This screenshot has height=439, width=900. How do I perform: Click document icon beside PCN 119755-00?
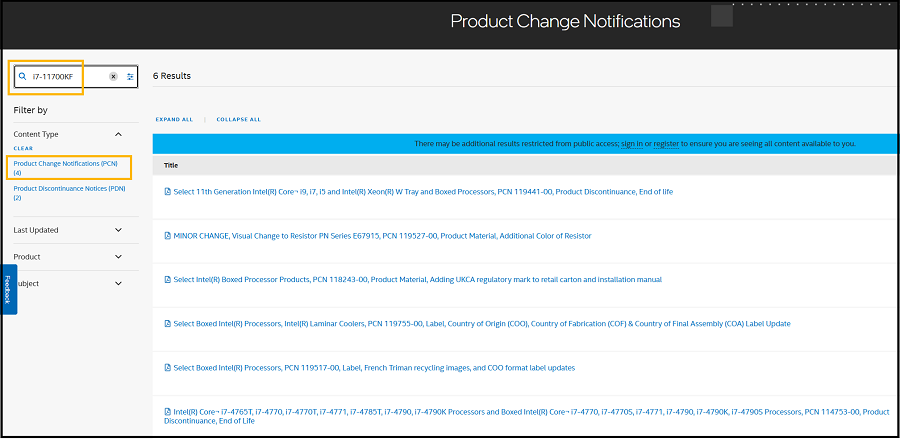click(167, 324)
